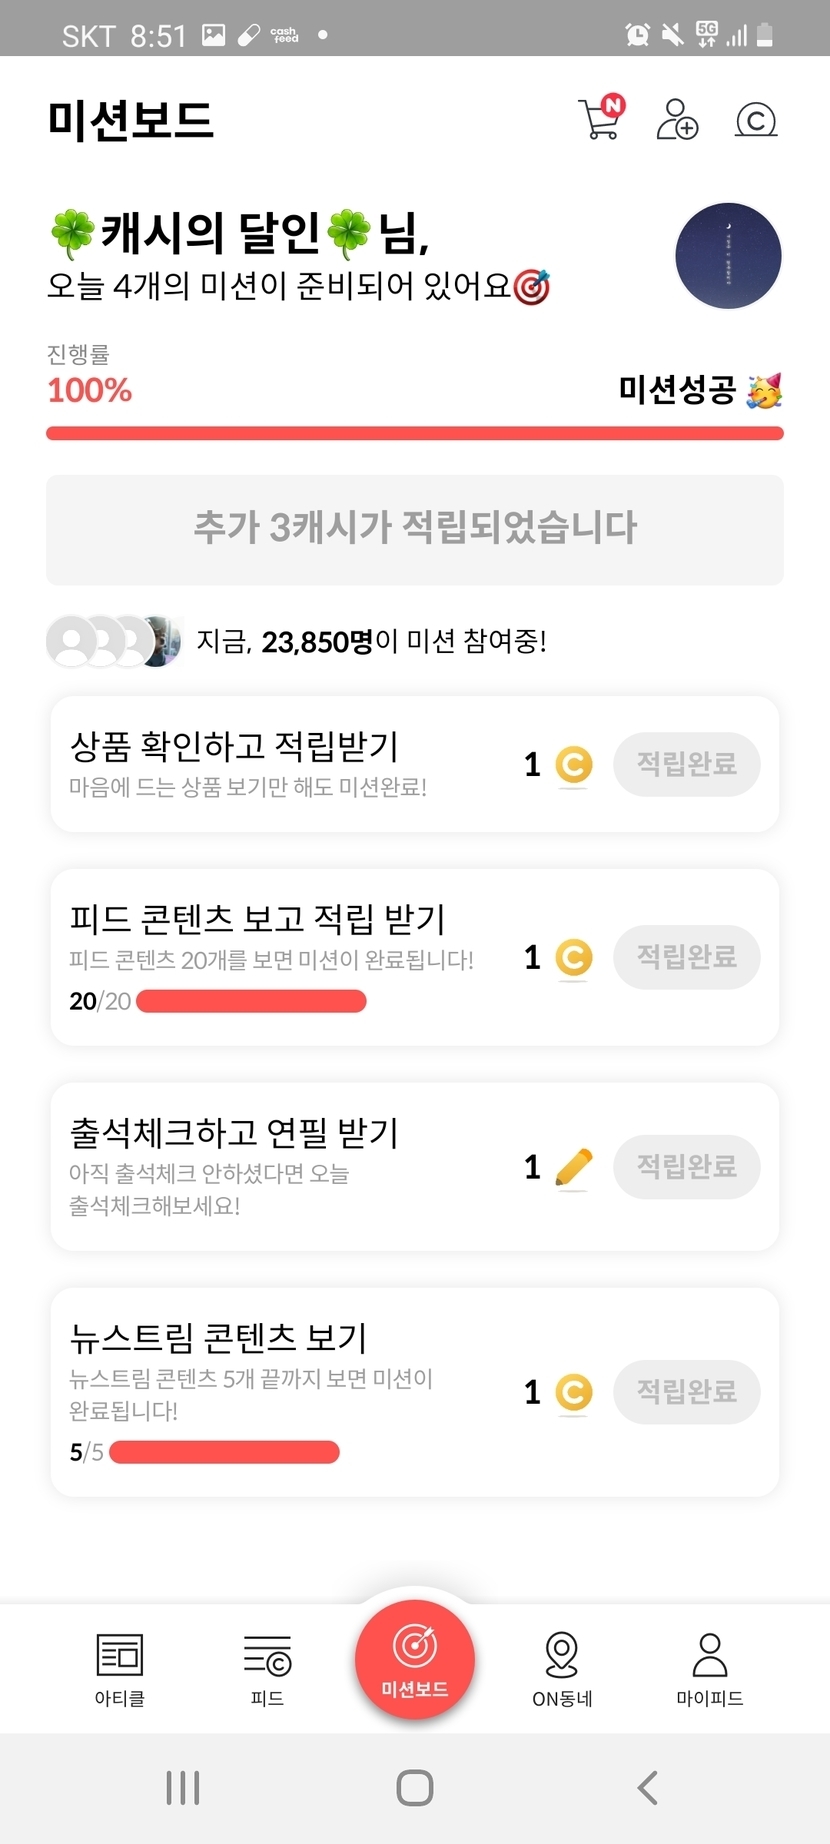The width and height of the screenshot is (830, 1844).
Task: Tap the pencil reward icon
Action: point(573,1167)
